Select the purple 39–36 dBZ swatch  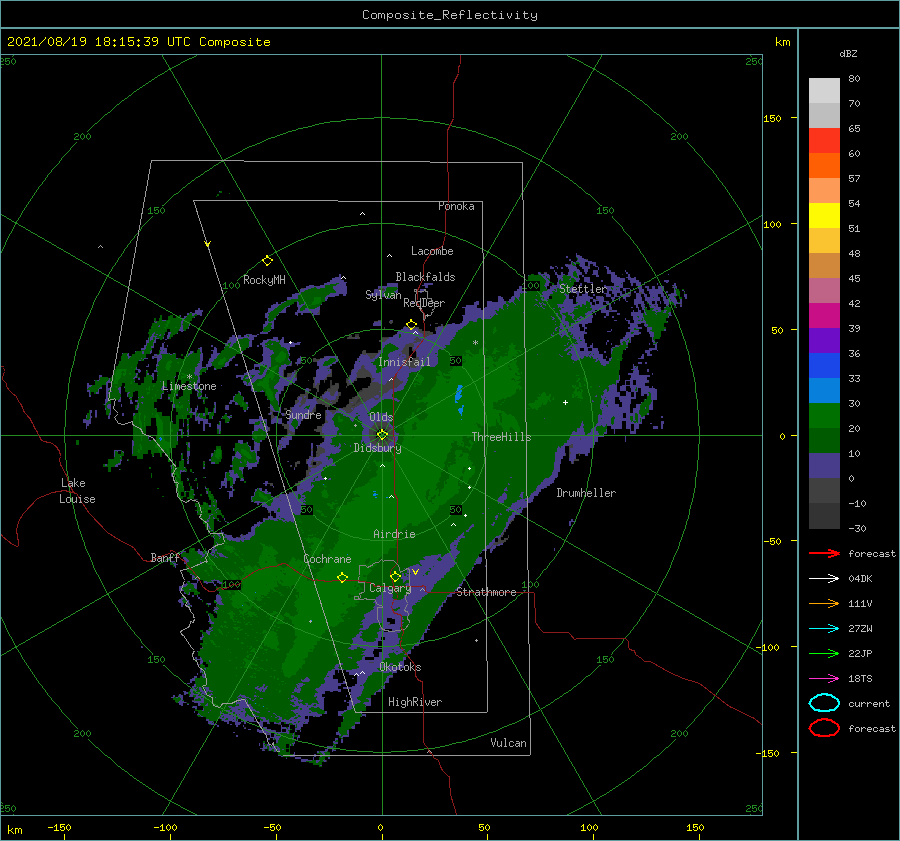824,341
